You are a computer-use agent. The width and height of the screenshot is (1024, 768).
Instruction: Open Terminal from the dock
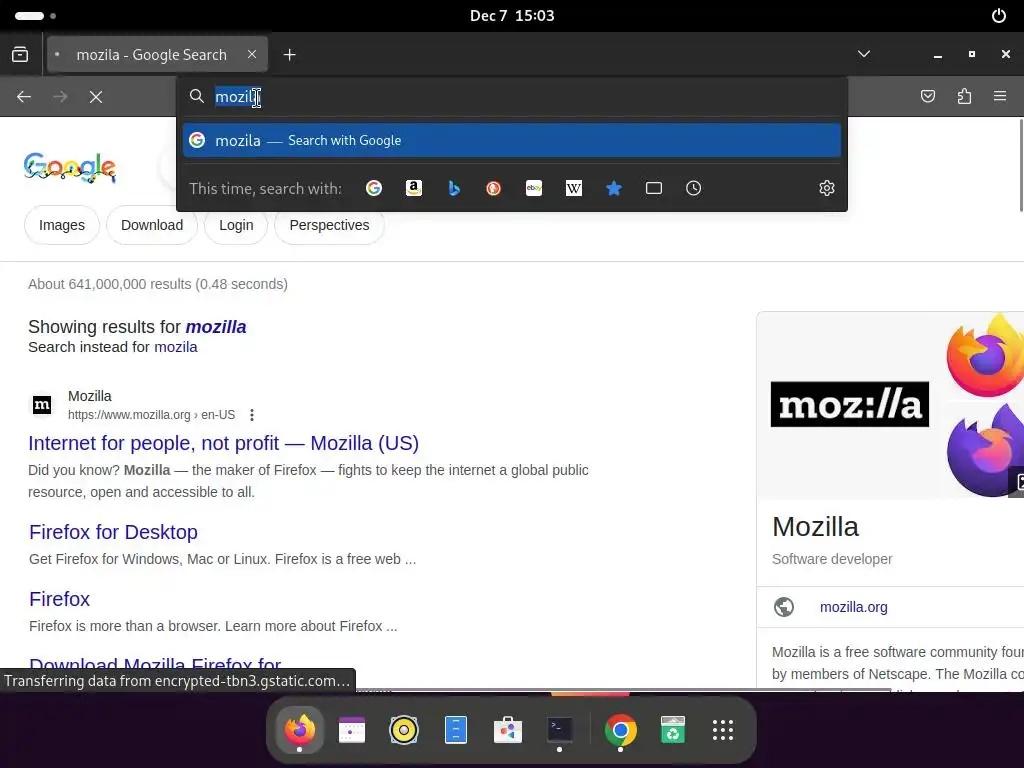click(560, 729)
